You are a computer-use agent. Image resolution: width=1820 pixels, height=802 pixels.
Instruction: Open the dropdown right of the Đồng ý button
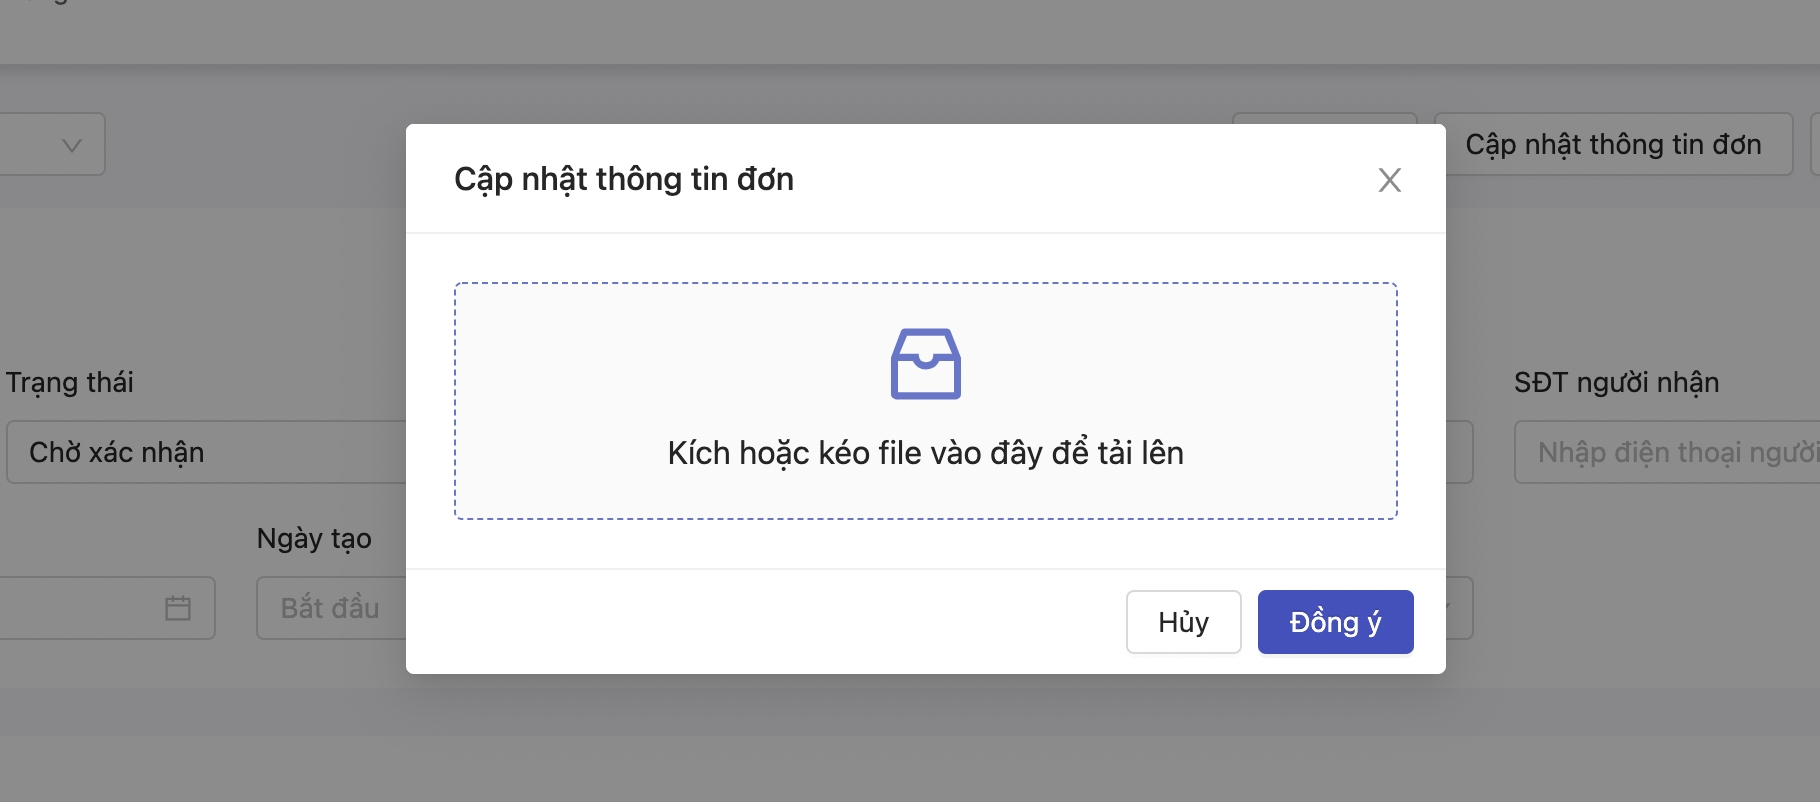point(1458,608)
